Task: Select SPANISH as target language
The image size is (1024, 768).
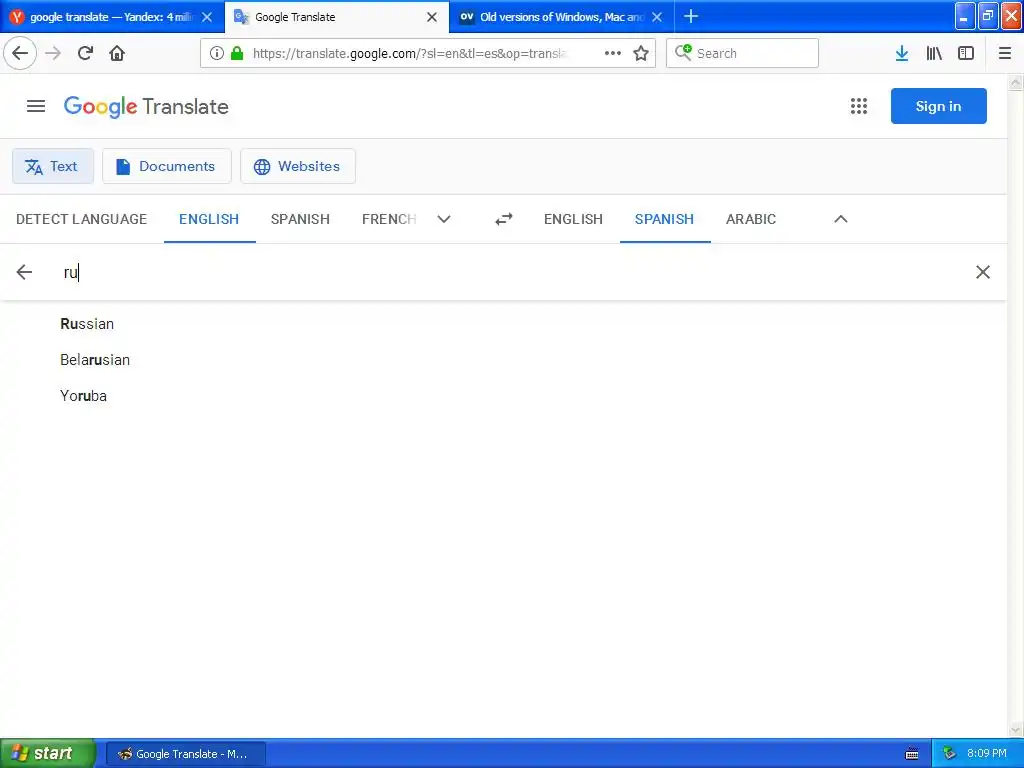Action: (x=665, y=219)
